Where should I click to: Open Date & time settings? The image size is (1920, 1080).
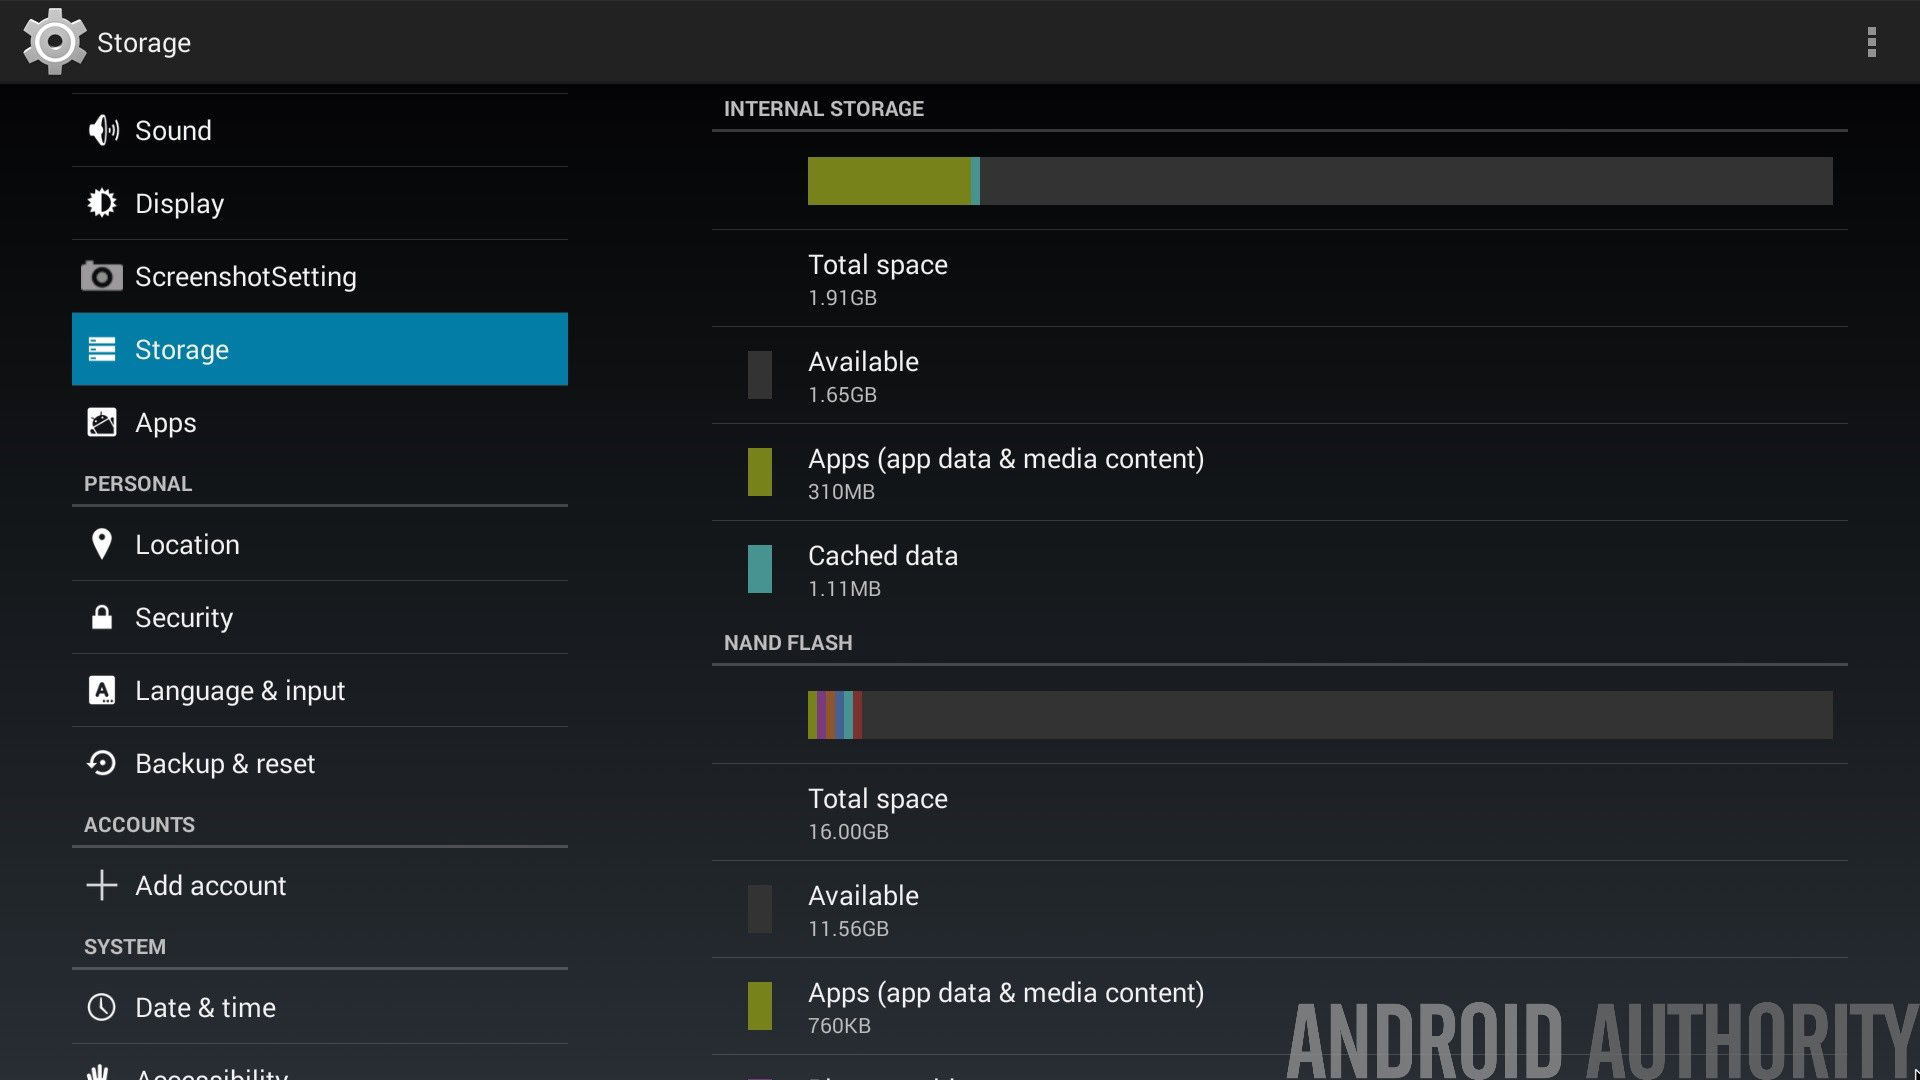(205, 1008)
